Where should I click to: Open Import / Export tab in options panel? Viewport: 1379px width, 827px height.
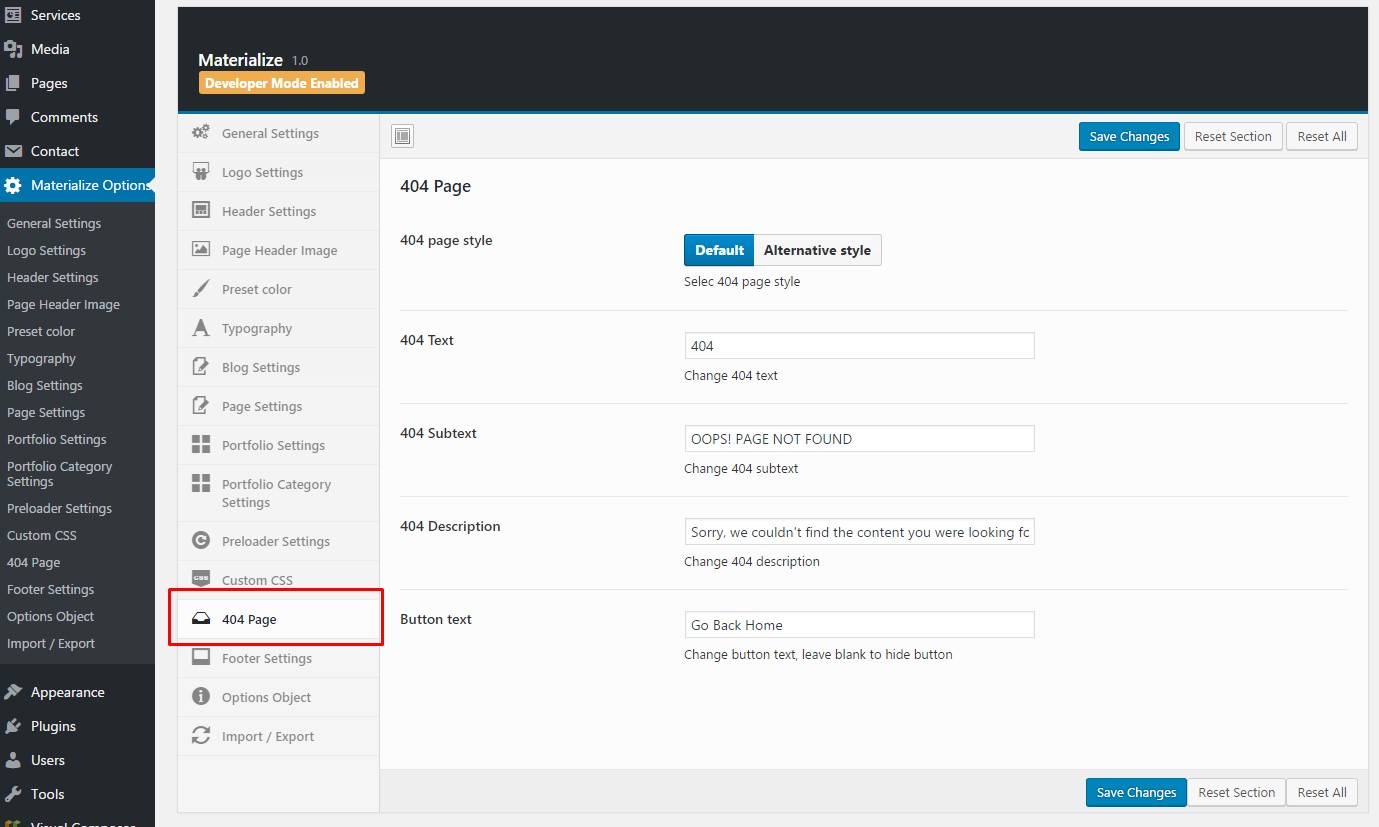coord(279,736)
